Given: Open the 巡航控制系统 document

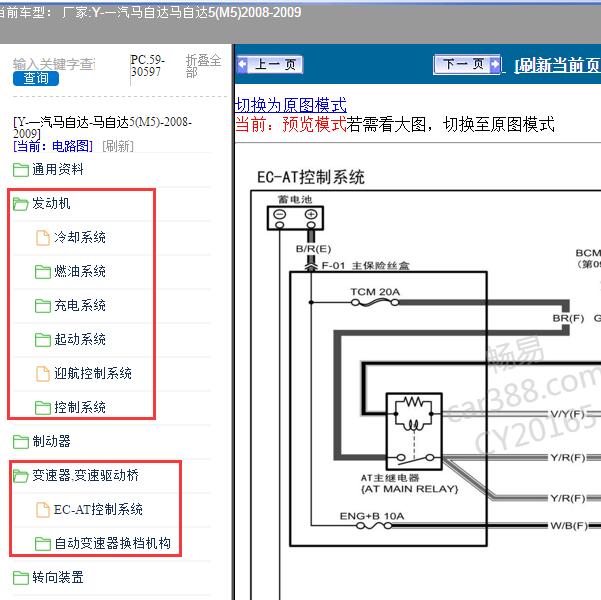Looking at the screenshot, I should (93, 373).
